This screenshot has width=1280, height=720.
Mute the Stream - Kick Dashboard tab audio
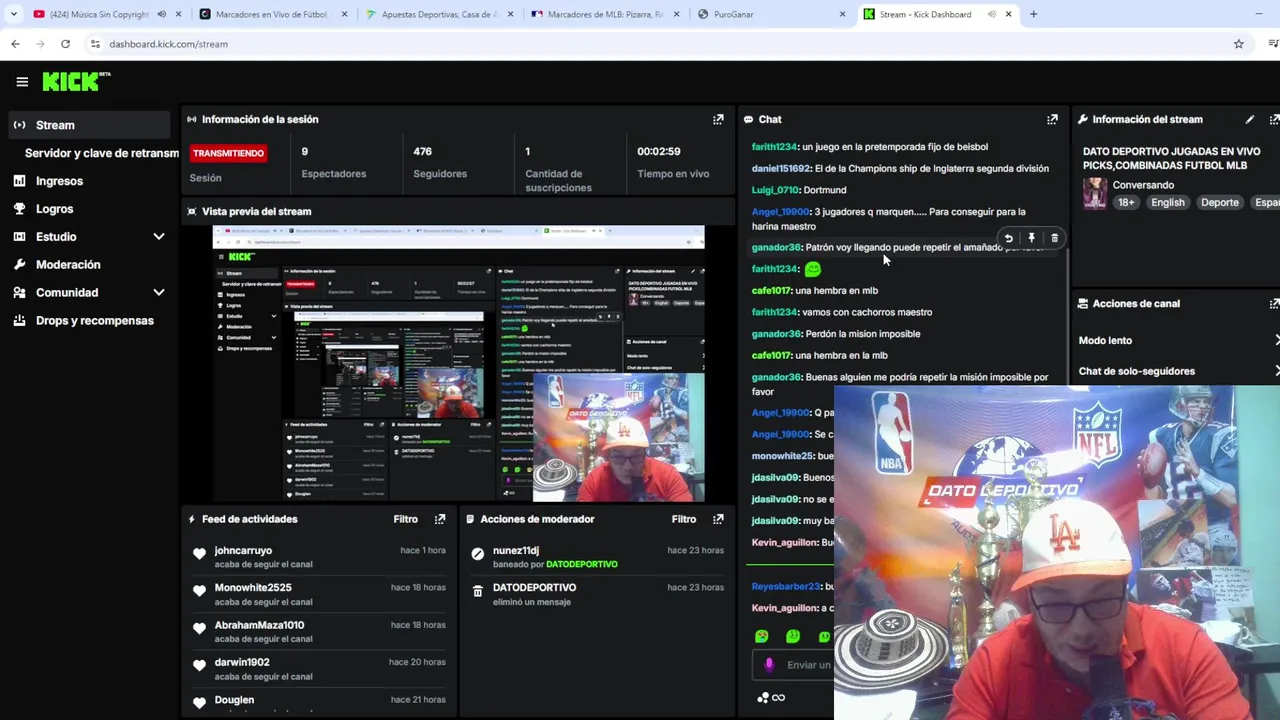coord(991,14)
